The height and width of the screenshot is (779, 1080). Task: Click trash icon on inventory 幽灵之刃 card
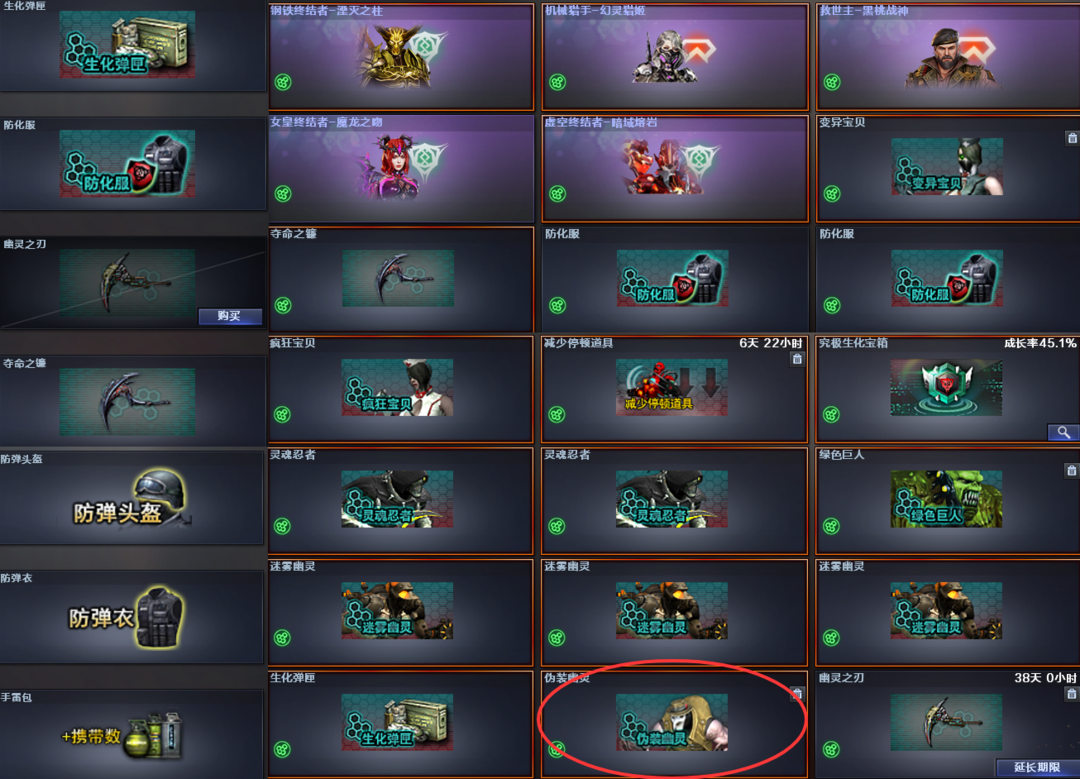(1072, 694)
